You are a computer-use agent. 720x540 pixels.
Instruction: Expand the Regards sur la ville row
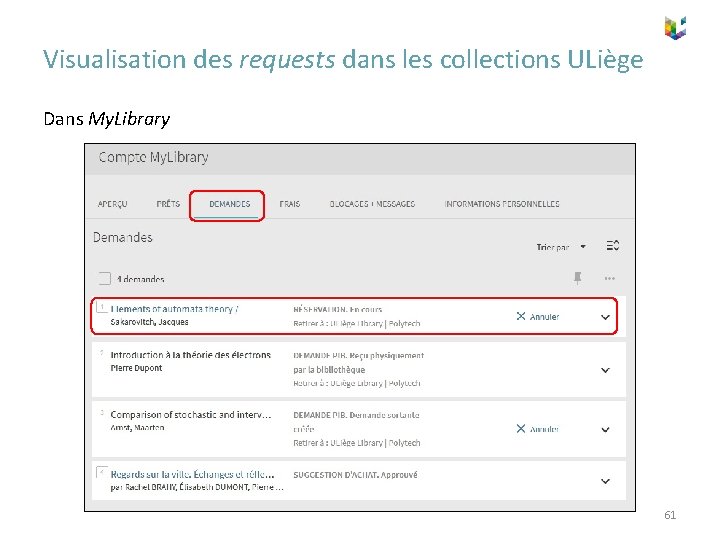click(605, 481)
